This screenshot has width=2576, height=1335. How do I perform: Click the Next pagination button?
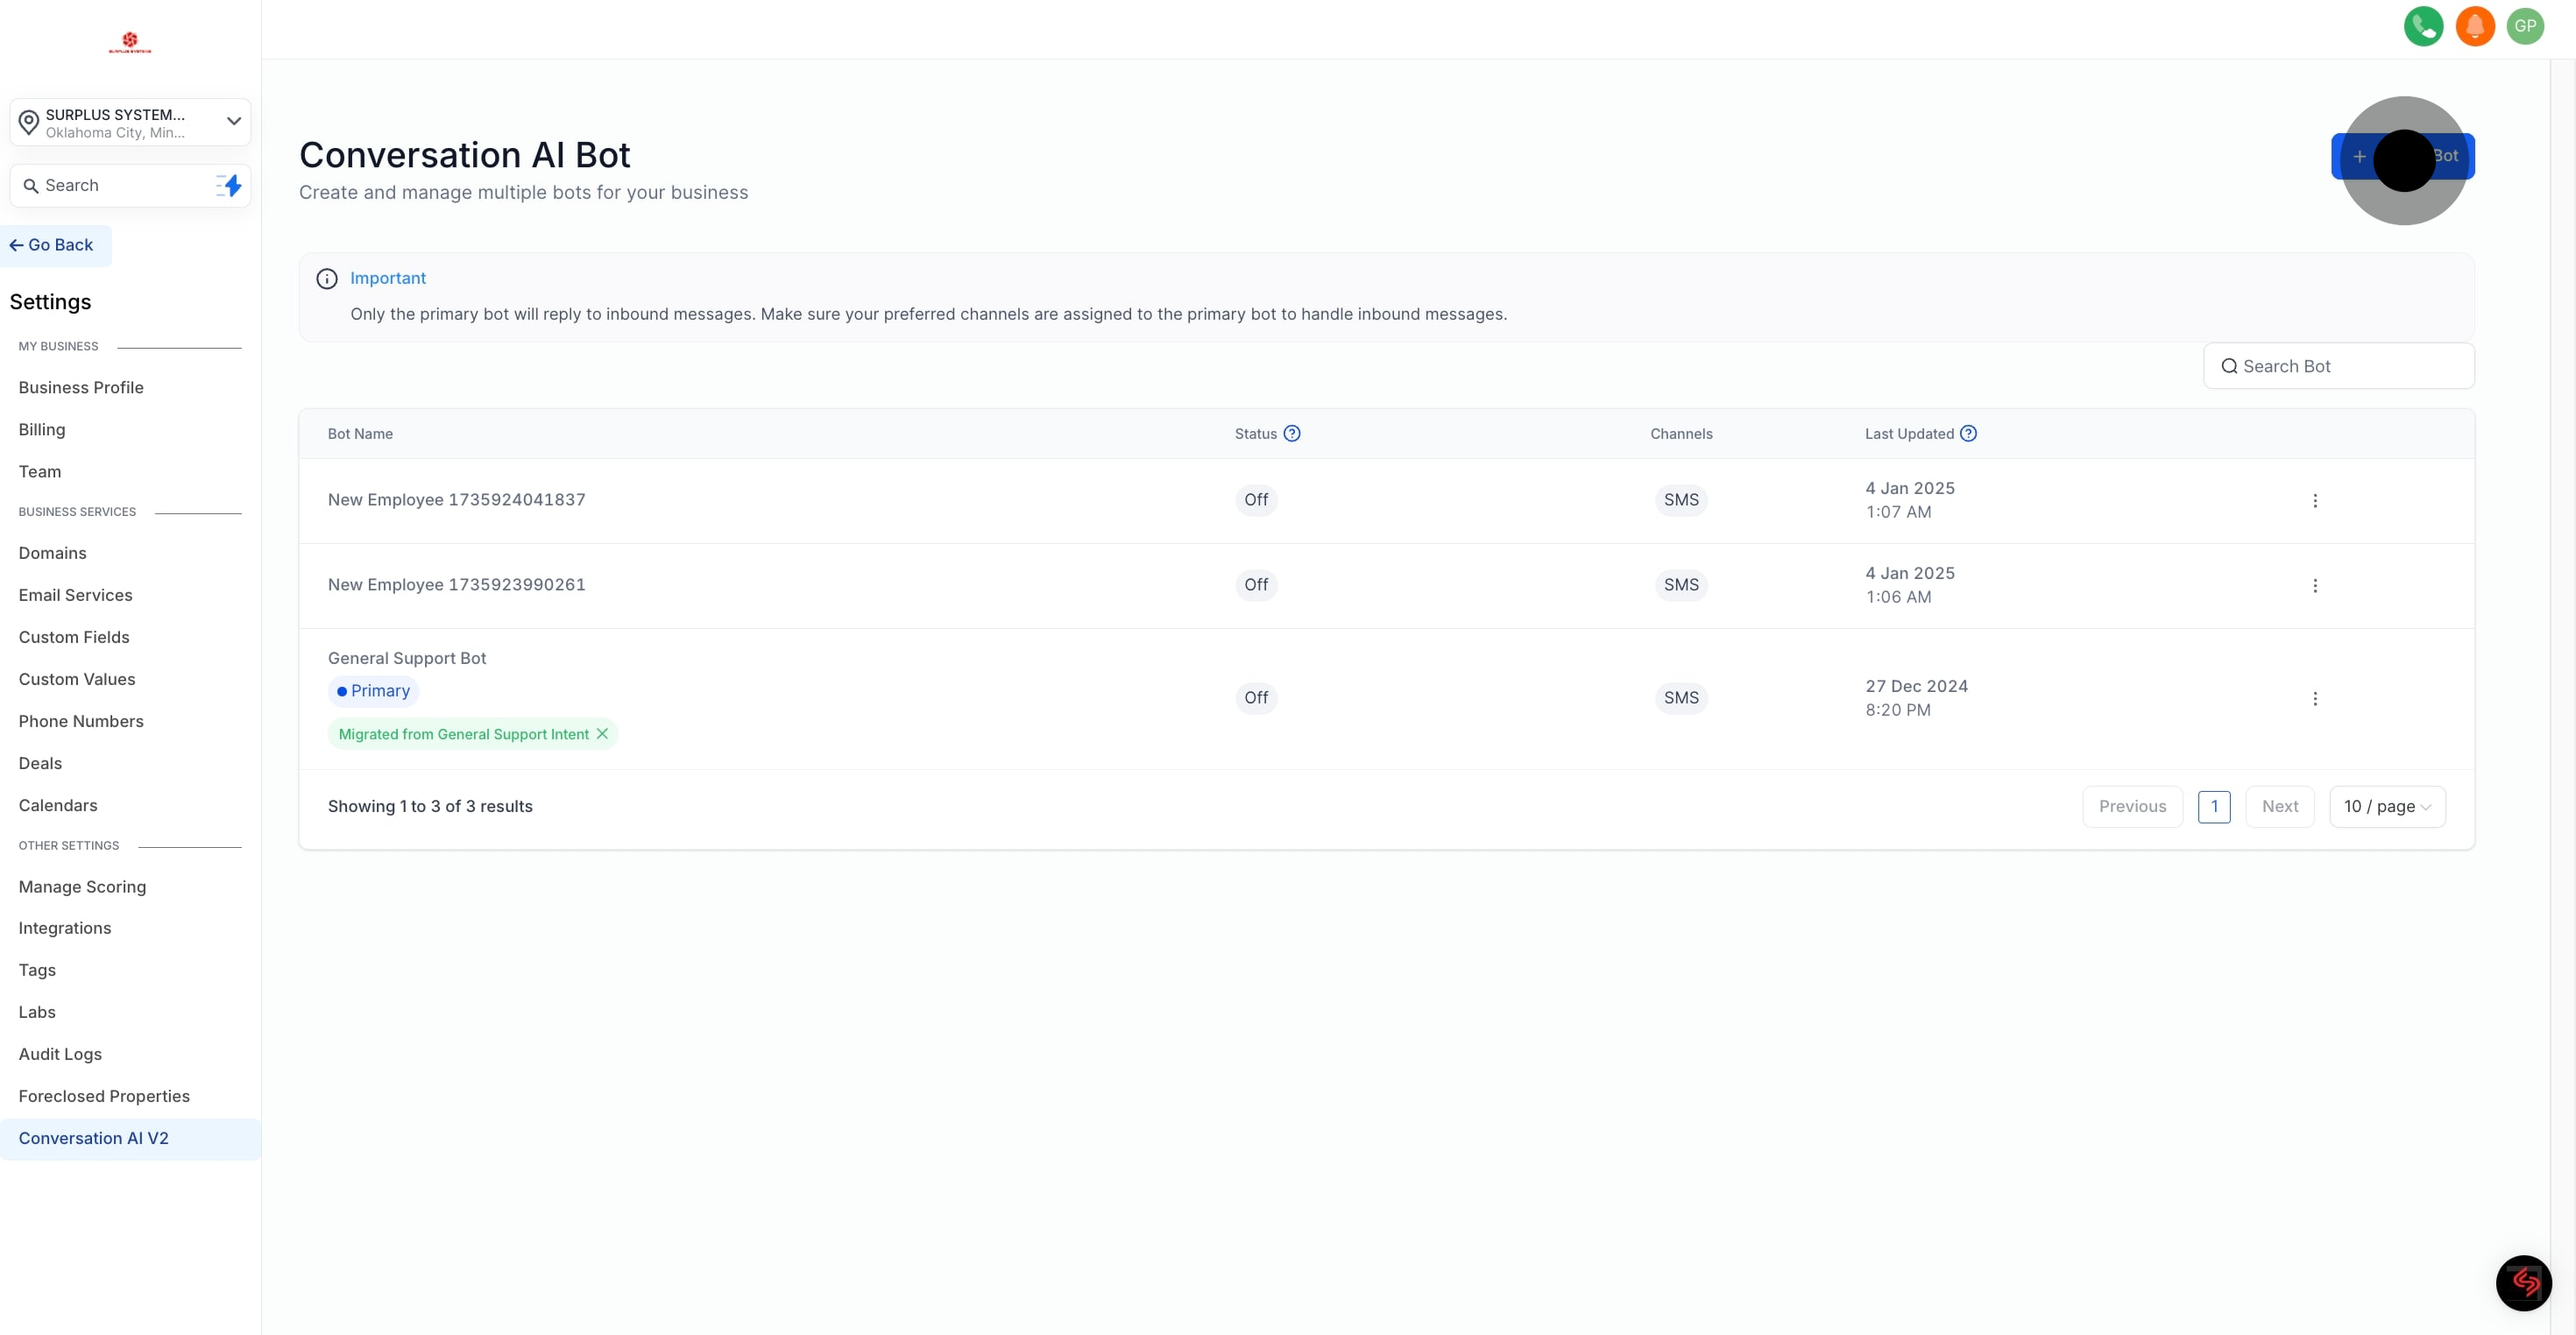click(x=2279, y=806)
